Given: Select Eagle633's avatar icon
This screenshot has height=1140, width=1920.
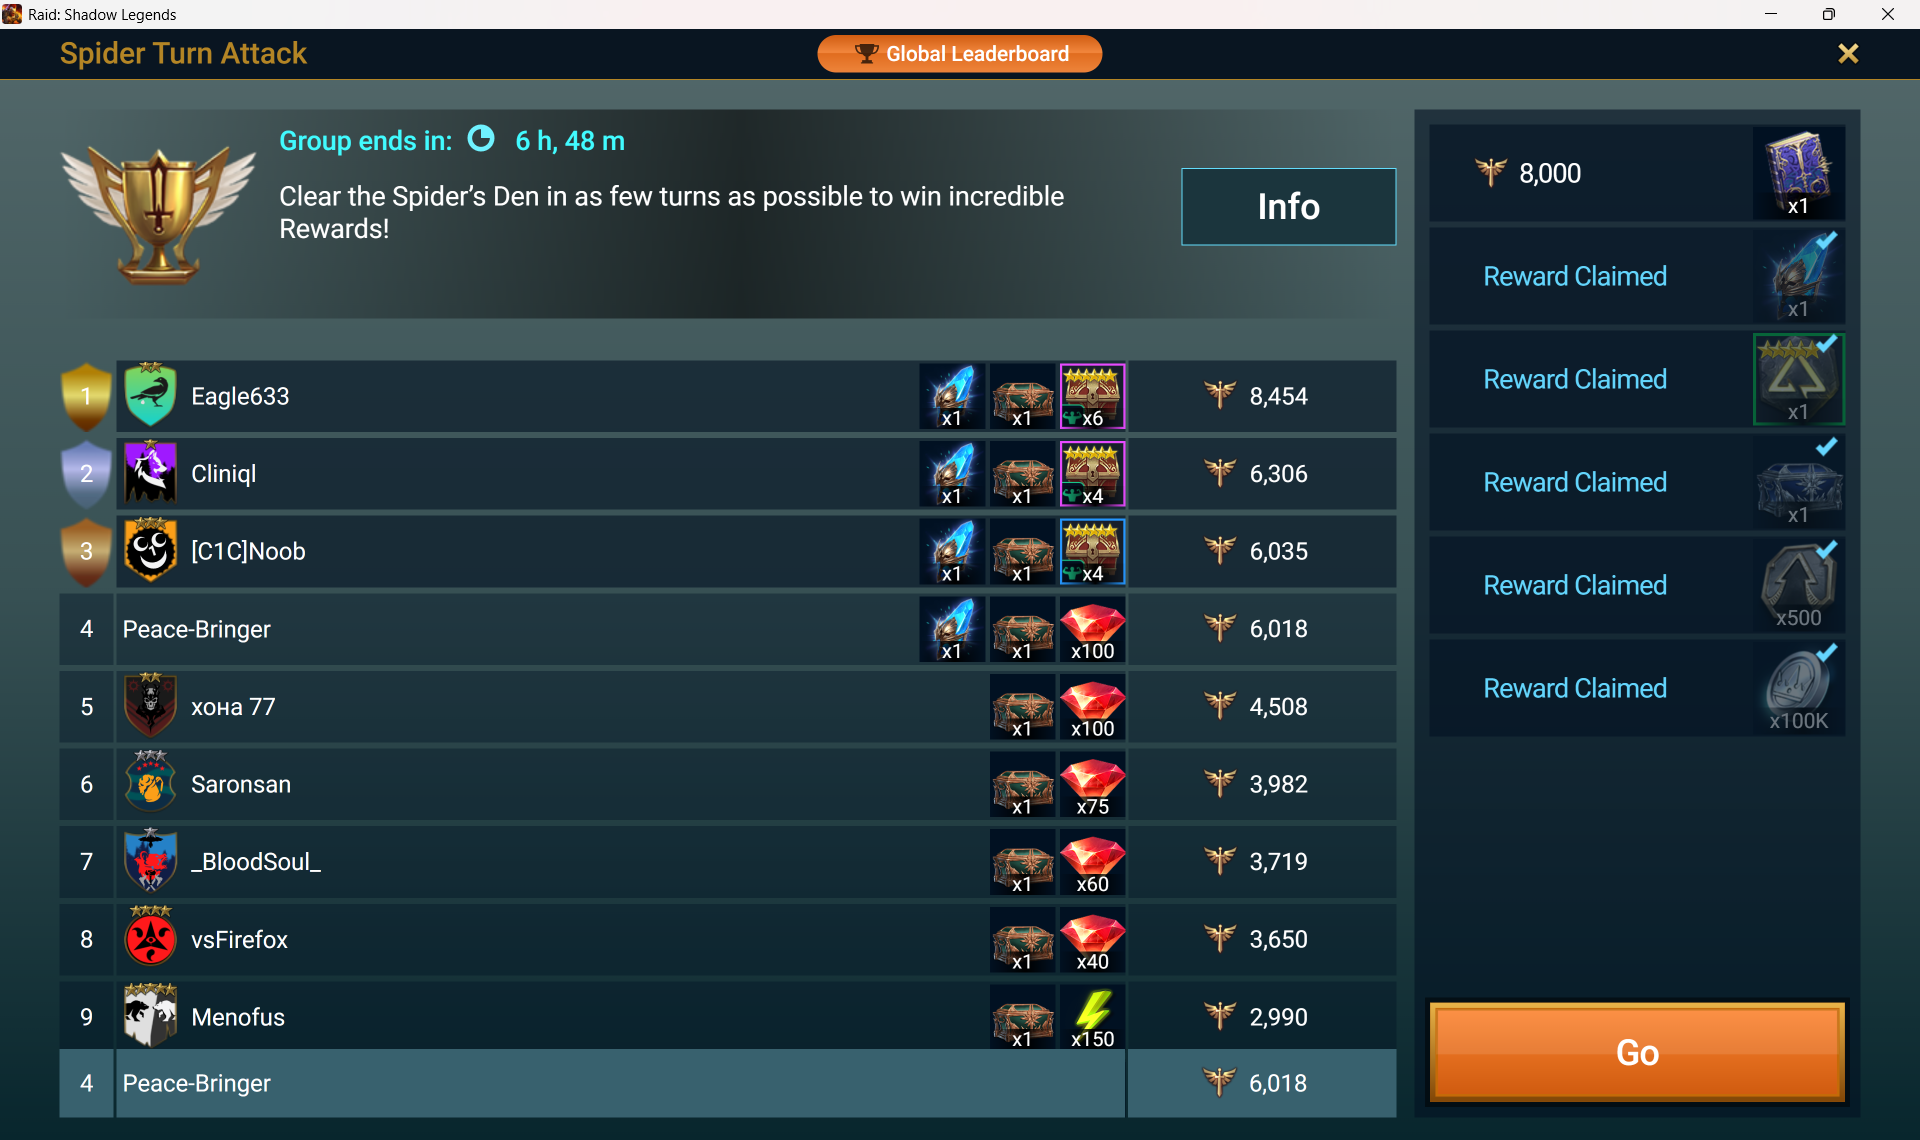Looking at the screenshot, I should pos(150,396).
